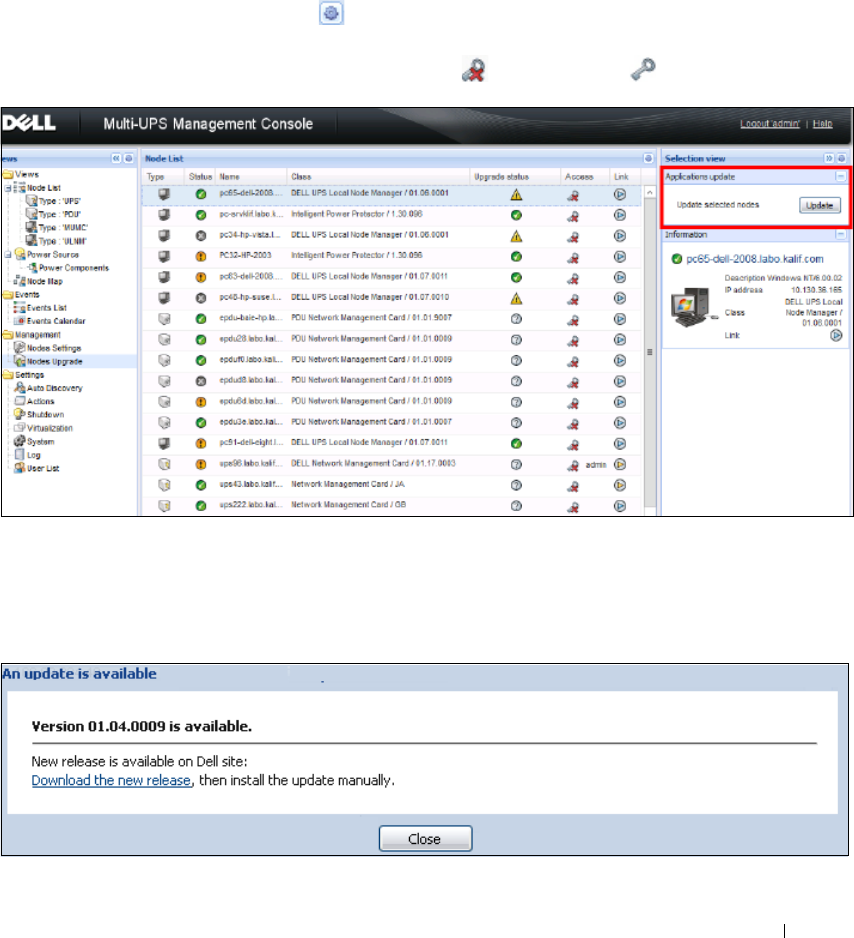Click computer image in Information panel
The height and width of the screenshot is (938, 854).
pyautogui.click(x=694, y=307)
